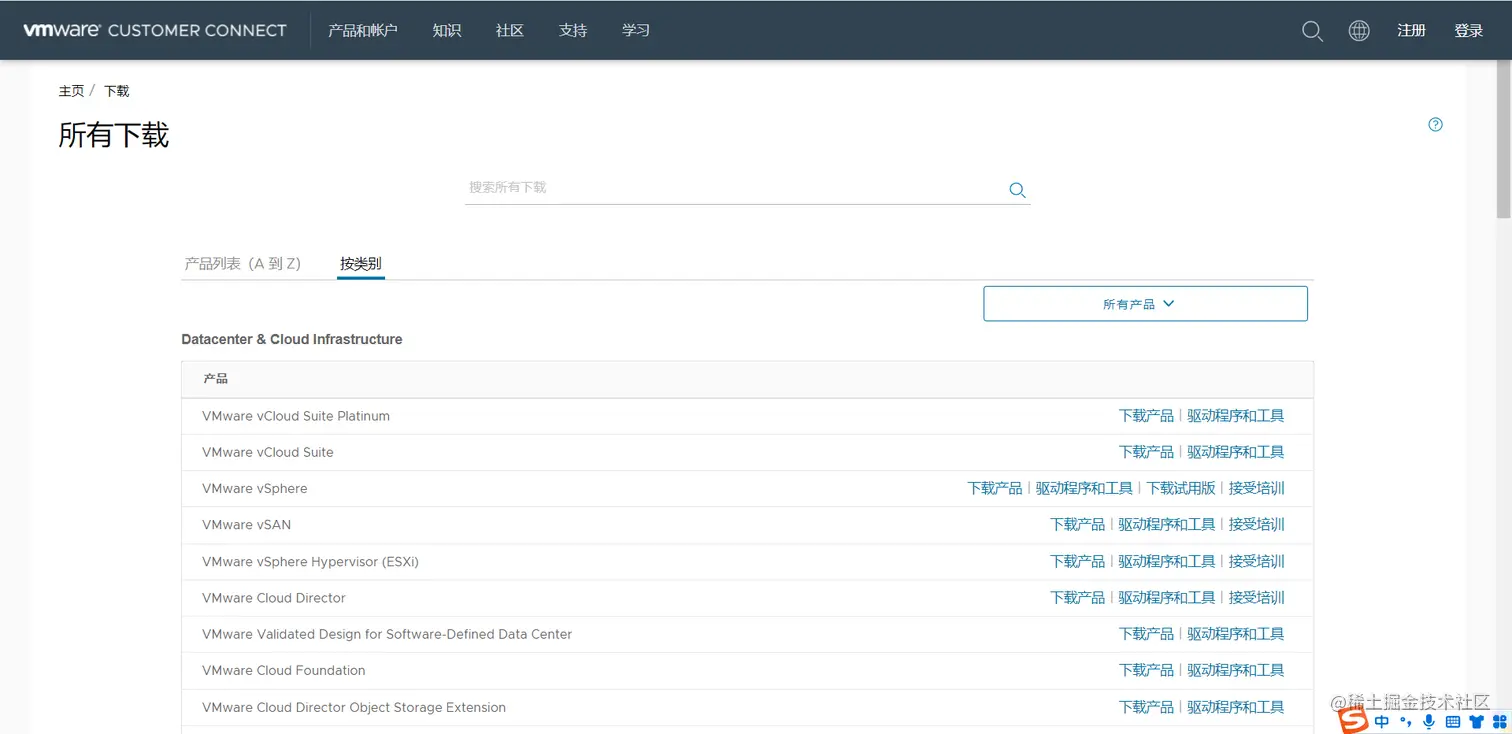Click the Sogou input method S logo
Screen dimensions: 1512x734
[1353, 721]
